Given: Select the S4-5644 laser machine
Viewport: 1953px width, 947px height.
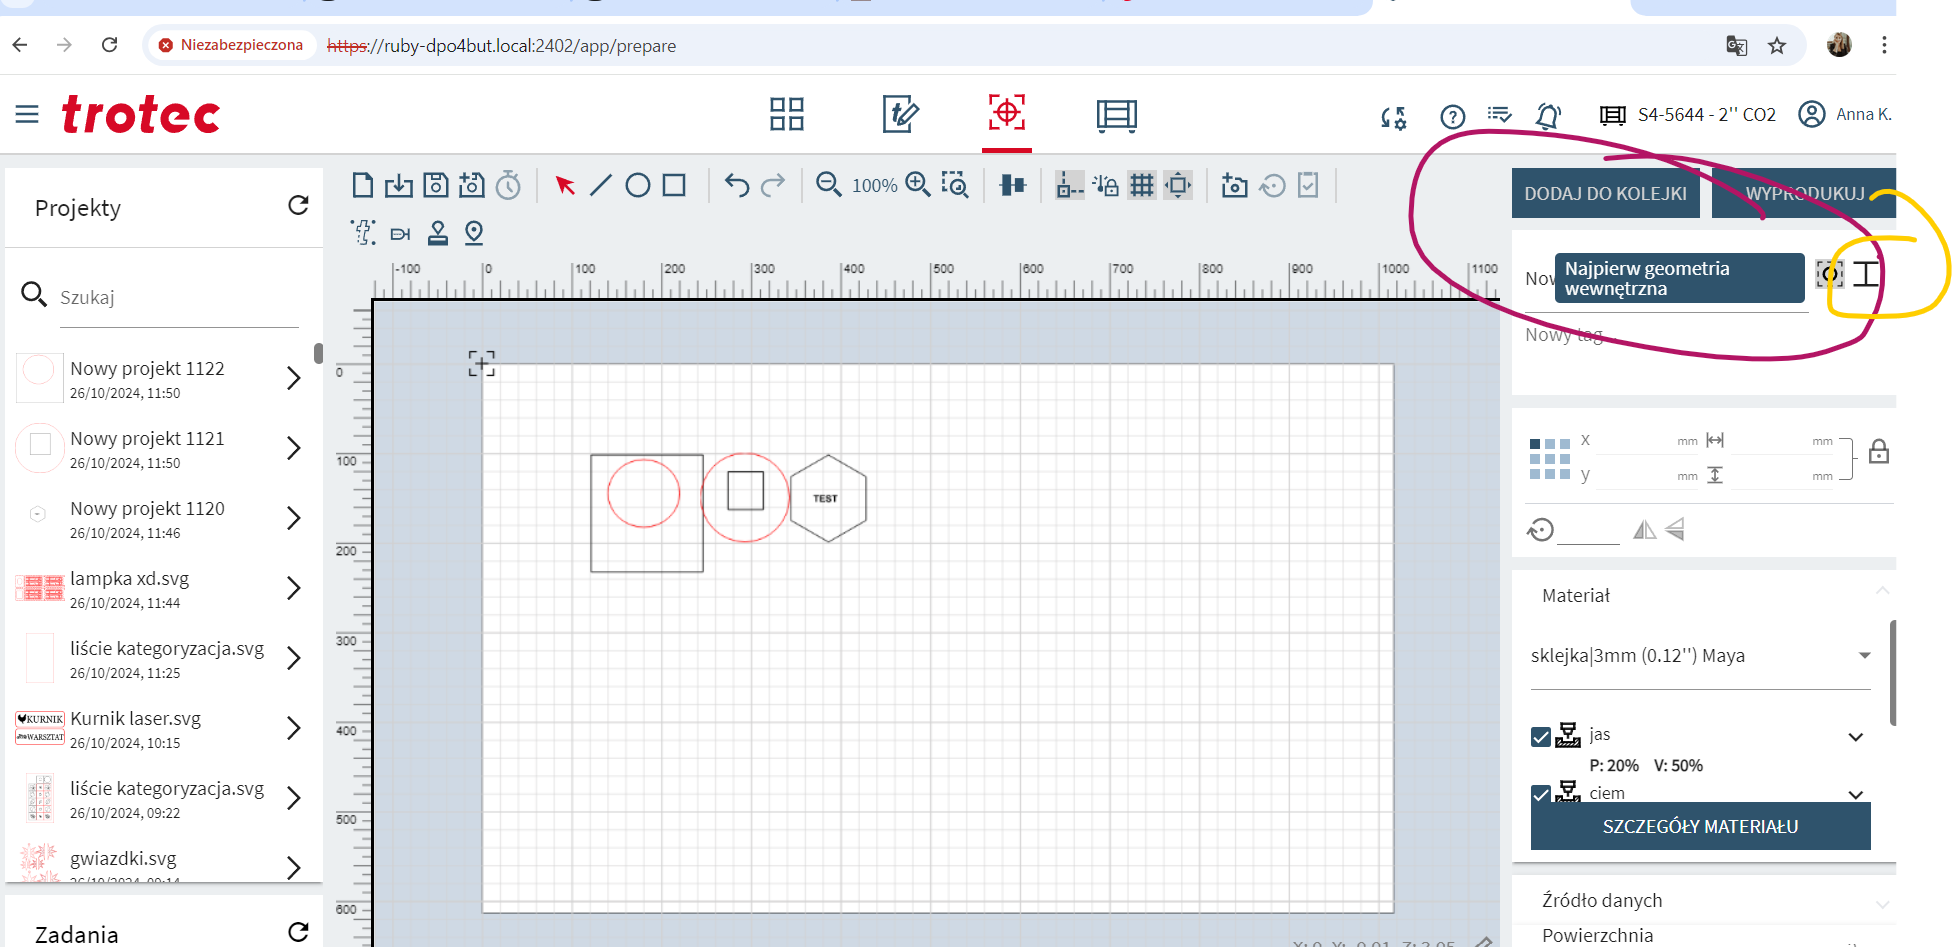Looking at the screenshot, I should (1688, 115).
